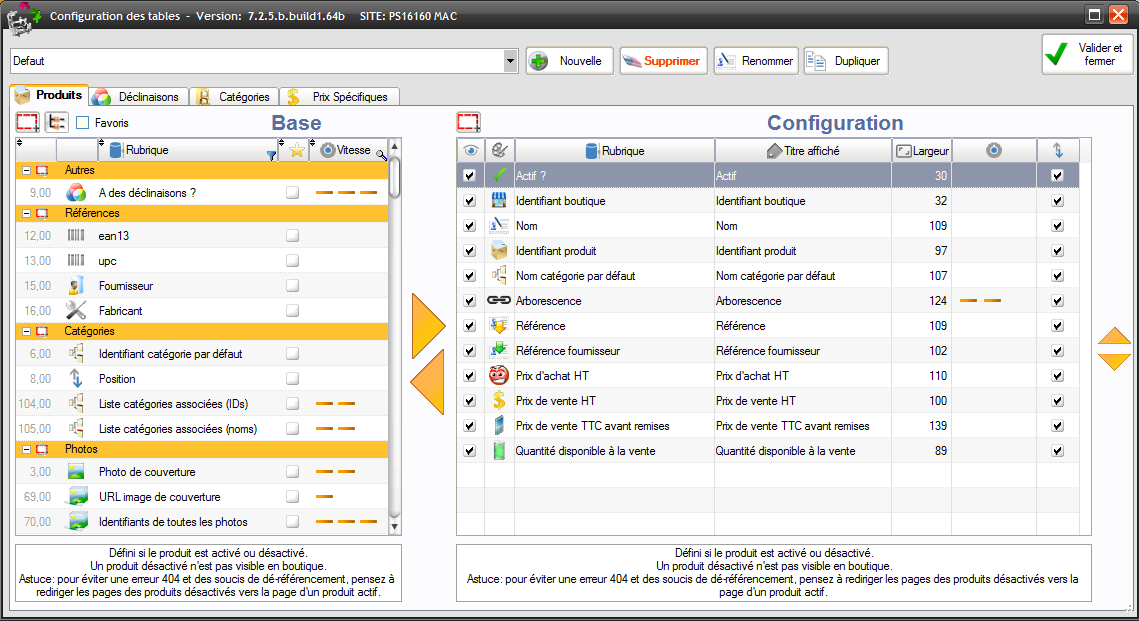Click the angry face icon of Prix d'achat HT
This screenshot has width=1139, height=621.
pos(498,376)
